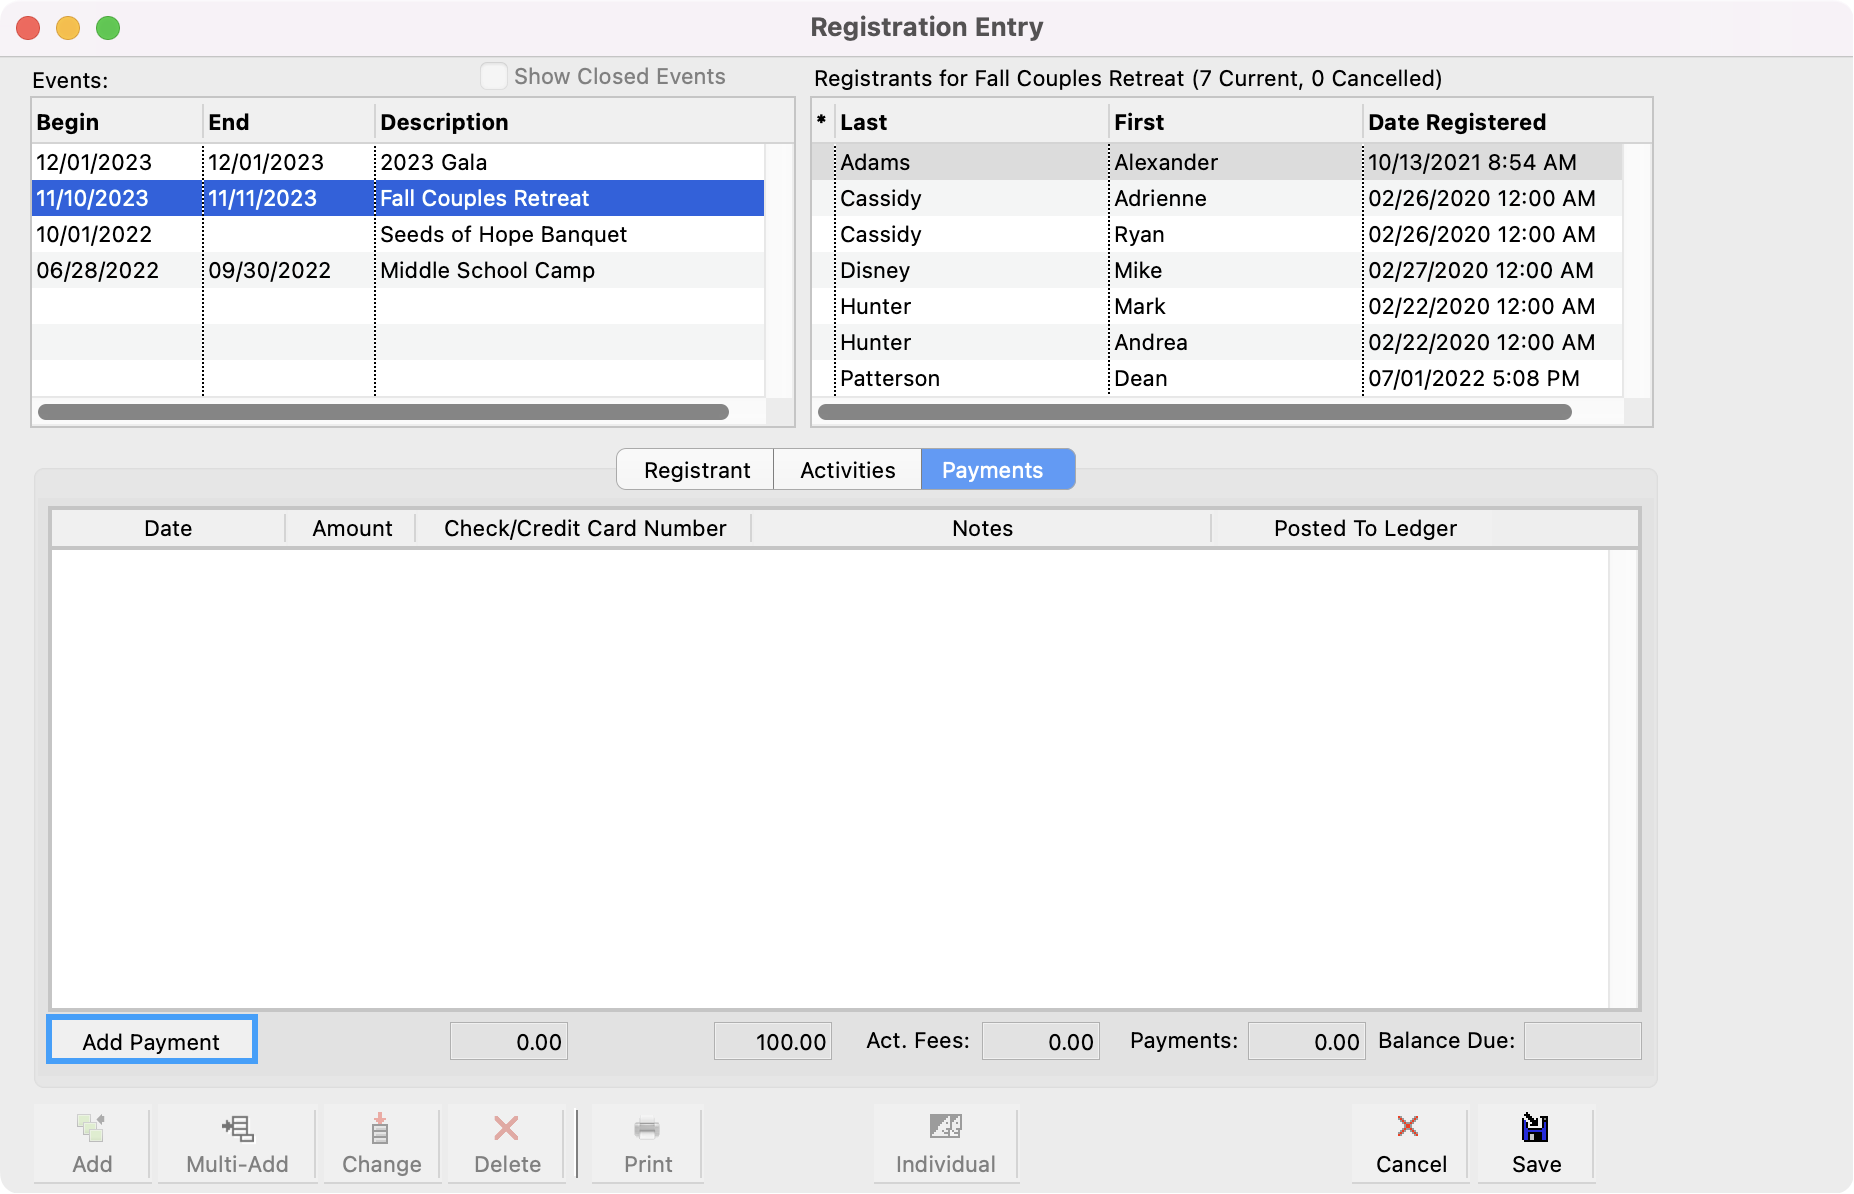Screen dimensions: 1854x1194
Task: Open the Activities tab
Action: click(847, 470)
